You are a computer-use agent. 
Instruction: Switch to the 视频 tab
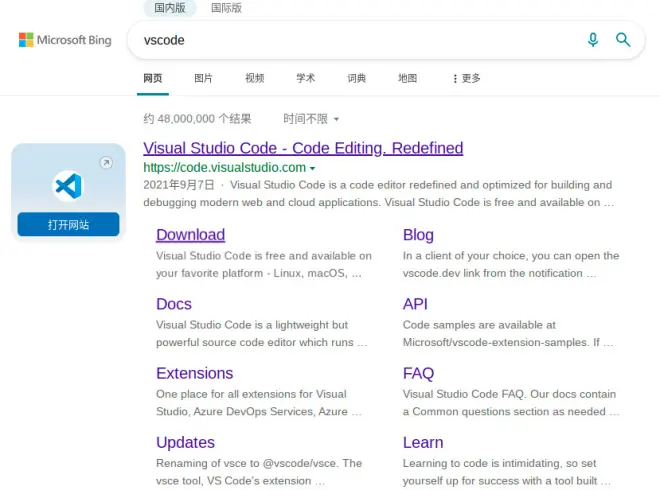[x=255, y=78]
